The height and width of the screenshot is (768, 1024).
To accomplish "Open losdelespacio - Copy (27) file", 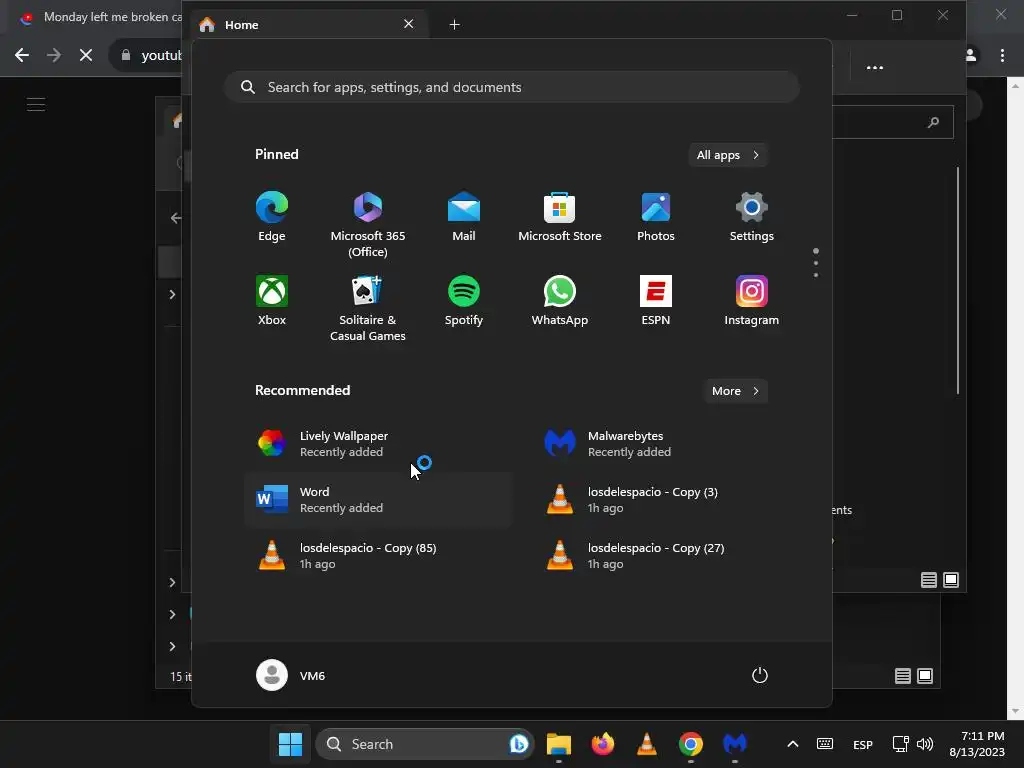I will pos(666,556).
